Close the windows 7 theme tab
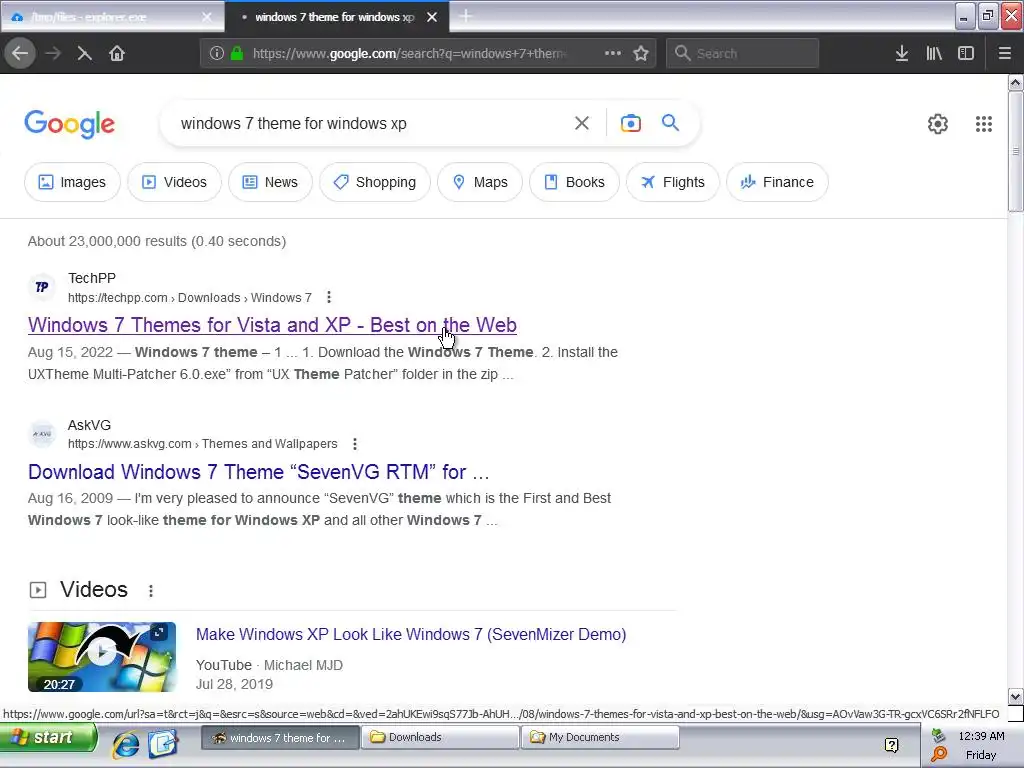Screen dimensions: 1024x768 (432, 17)
